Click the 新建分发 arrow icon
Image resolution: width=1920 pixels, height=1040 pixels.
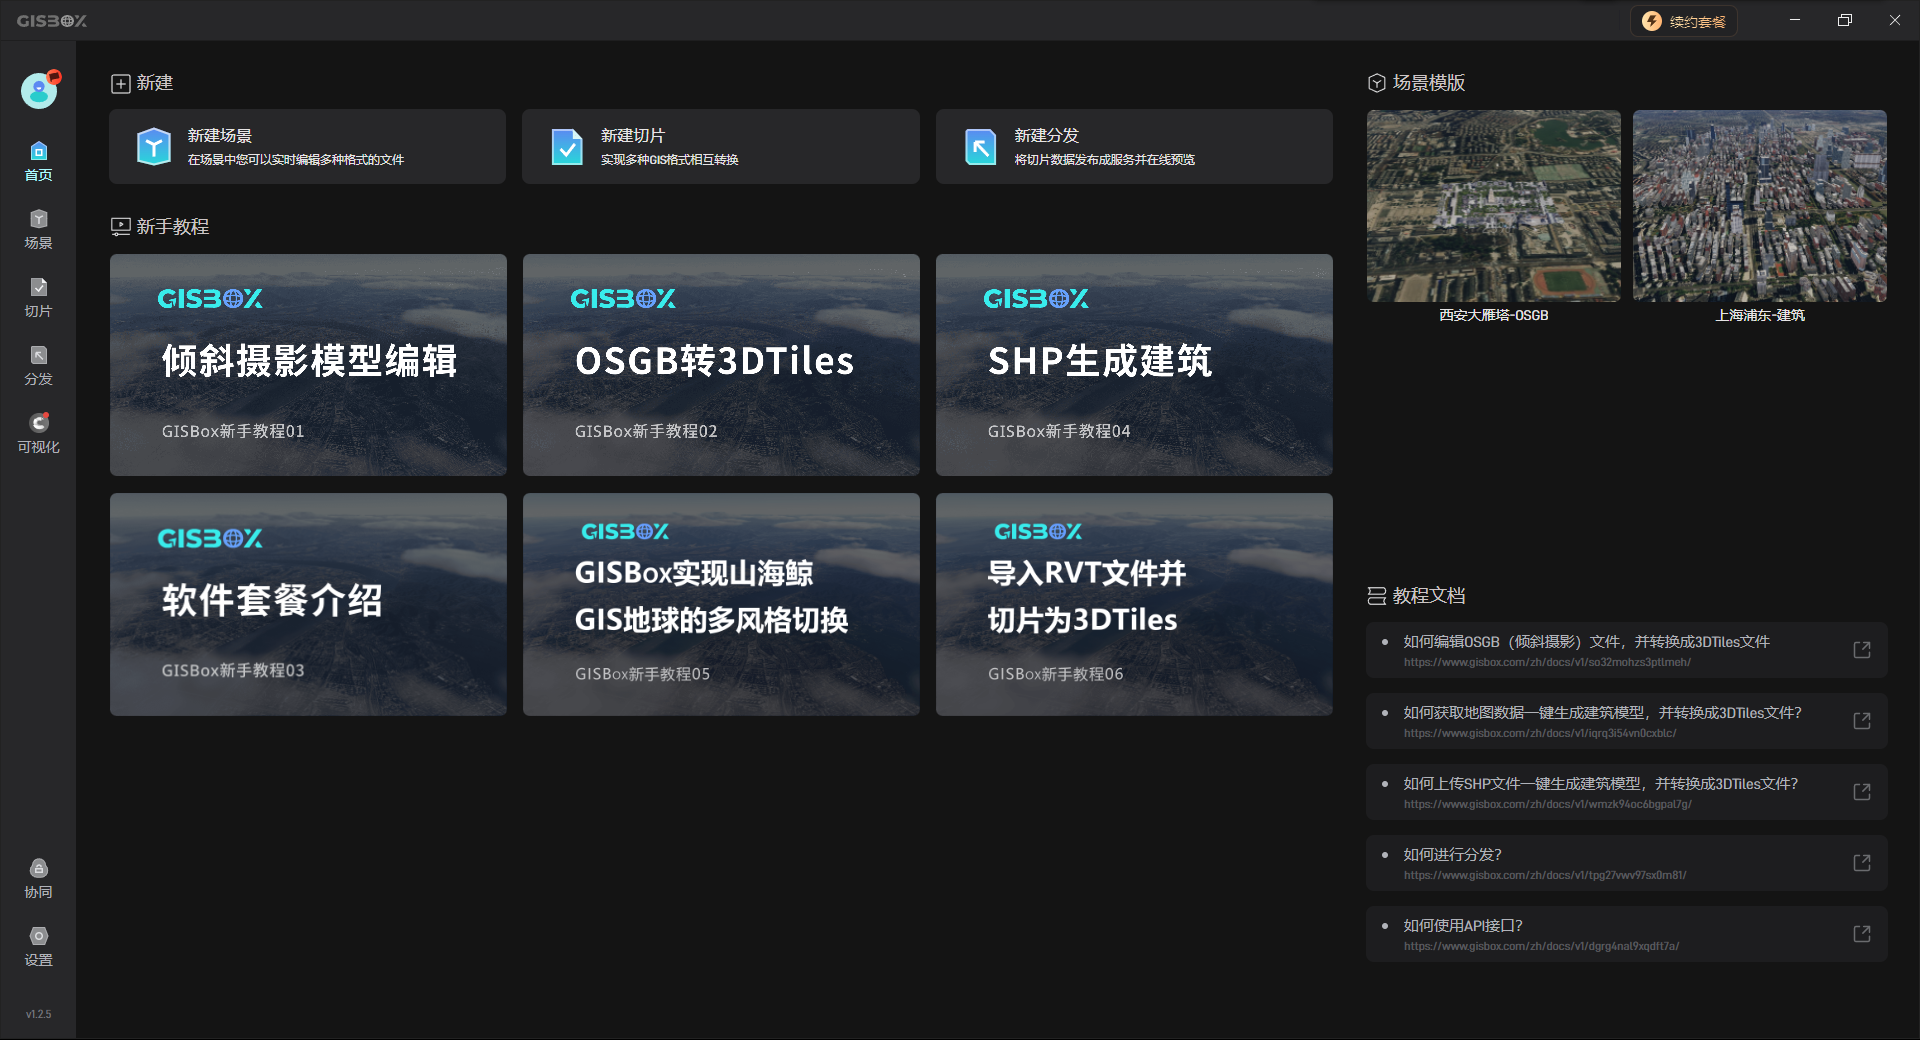(x=980, y=147)
